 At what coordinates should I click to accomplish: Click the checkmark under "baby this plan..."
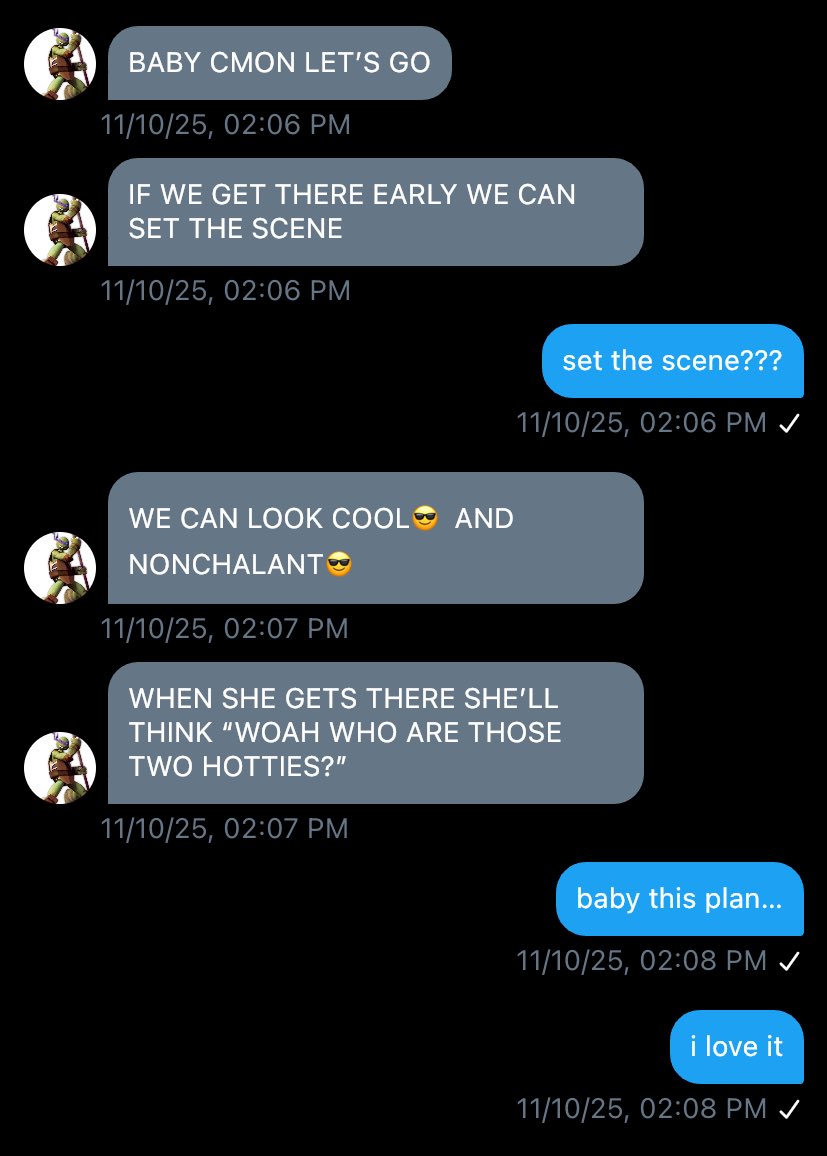point(789,961)
